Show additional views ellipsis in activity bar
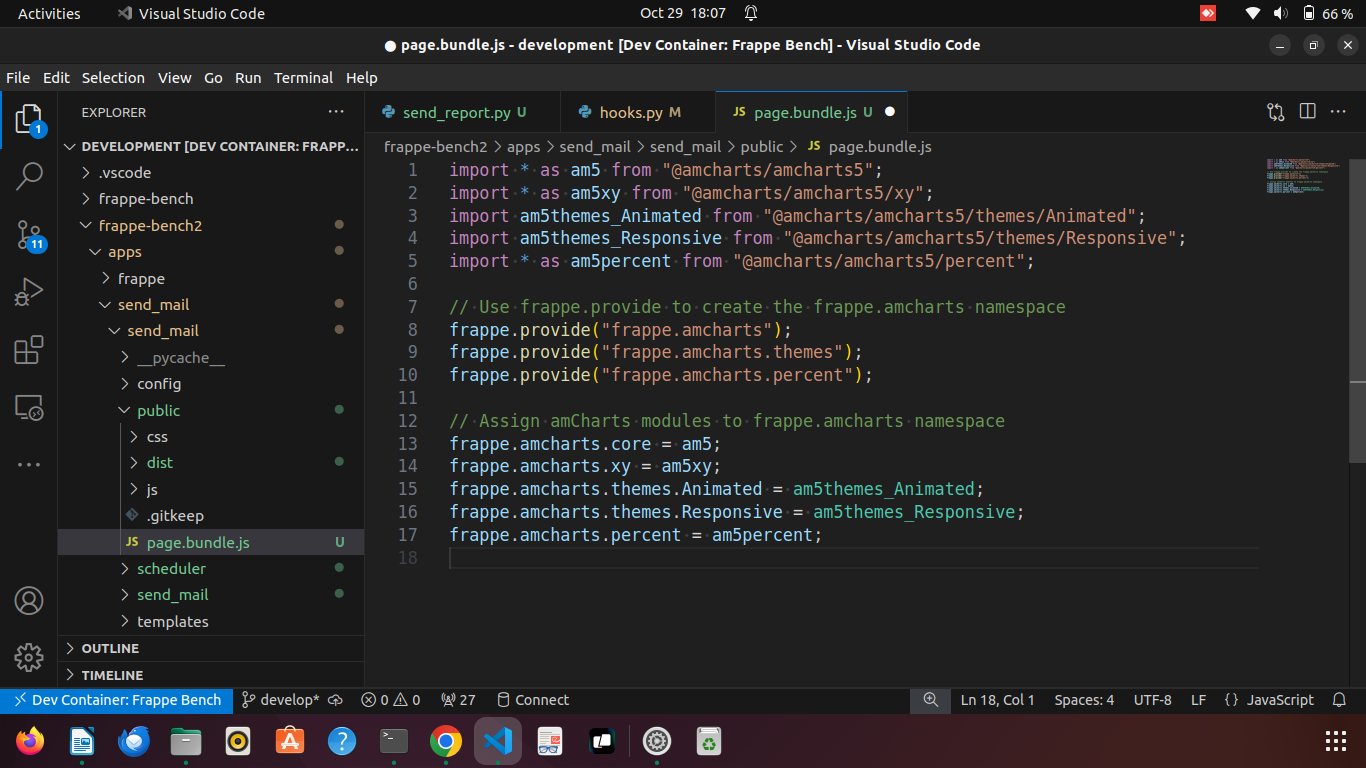The image size is (1366, 768). (x=29, y=465)
